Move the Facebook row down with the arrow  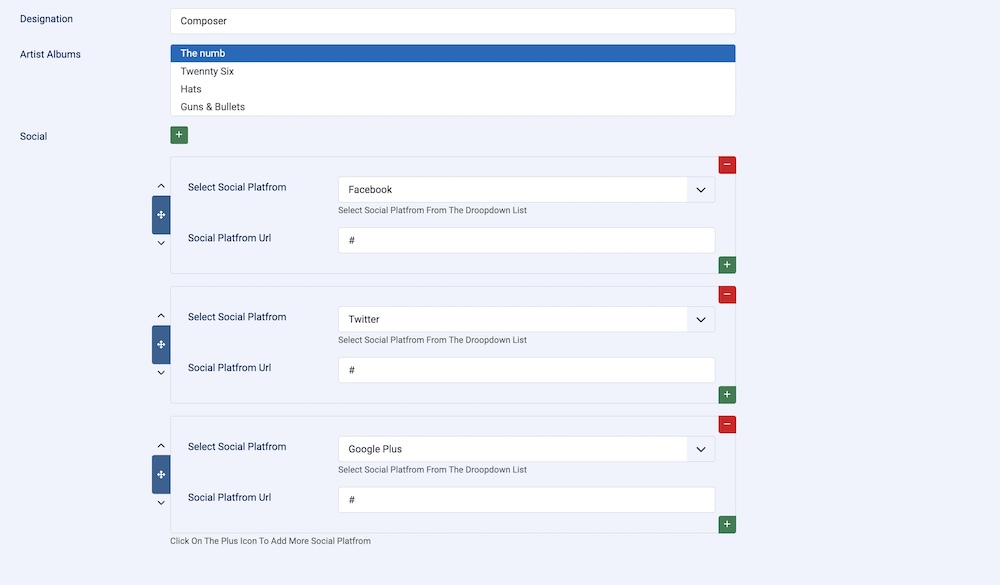pos(161,243)
